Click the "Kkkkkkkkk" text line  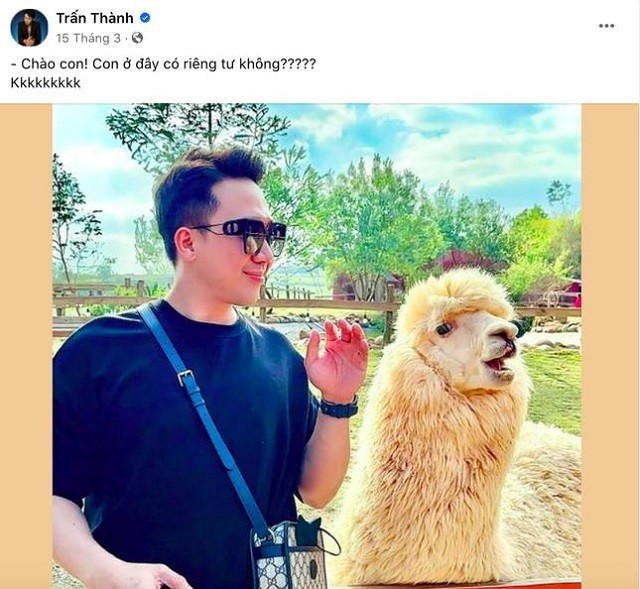click(x=46, y=83)
